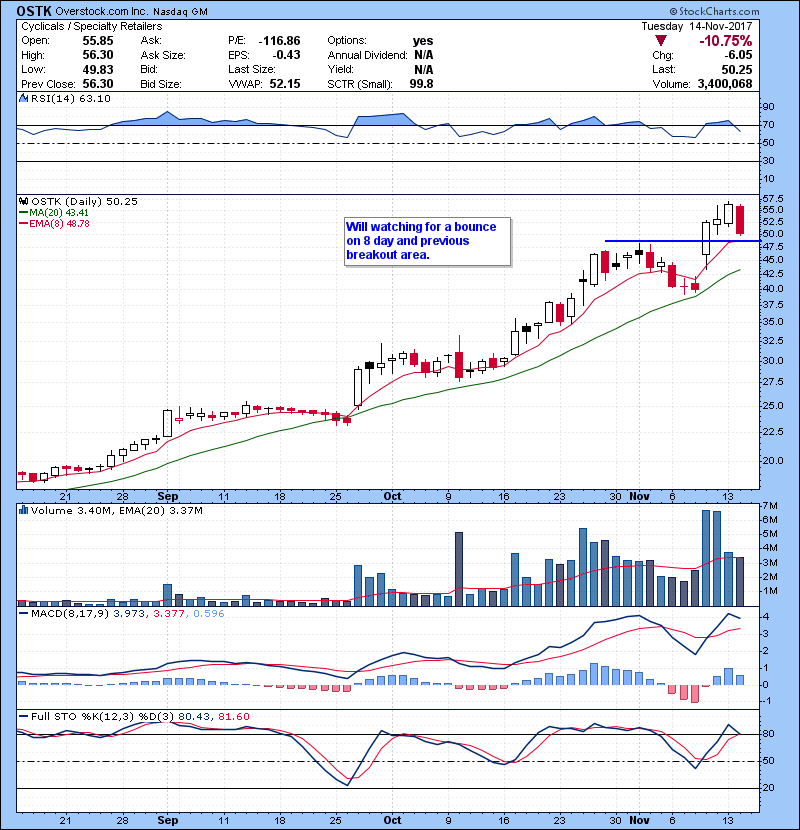The height and width of the screenshot is (830, 800).
Task: Click the Volume value 3,400,068
Action: [725, 84]
